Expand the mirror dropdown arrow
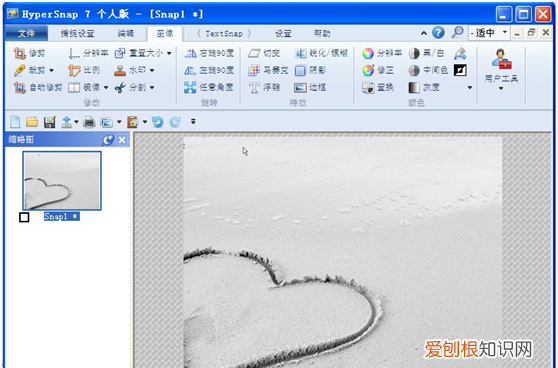This screenshot has width=558, height=368. click(x=106, y=88)
